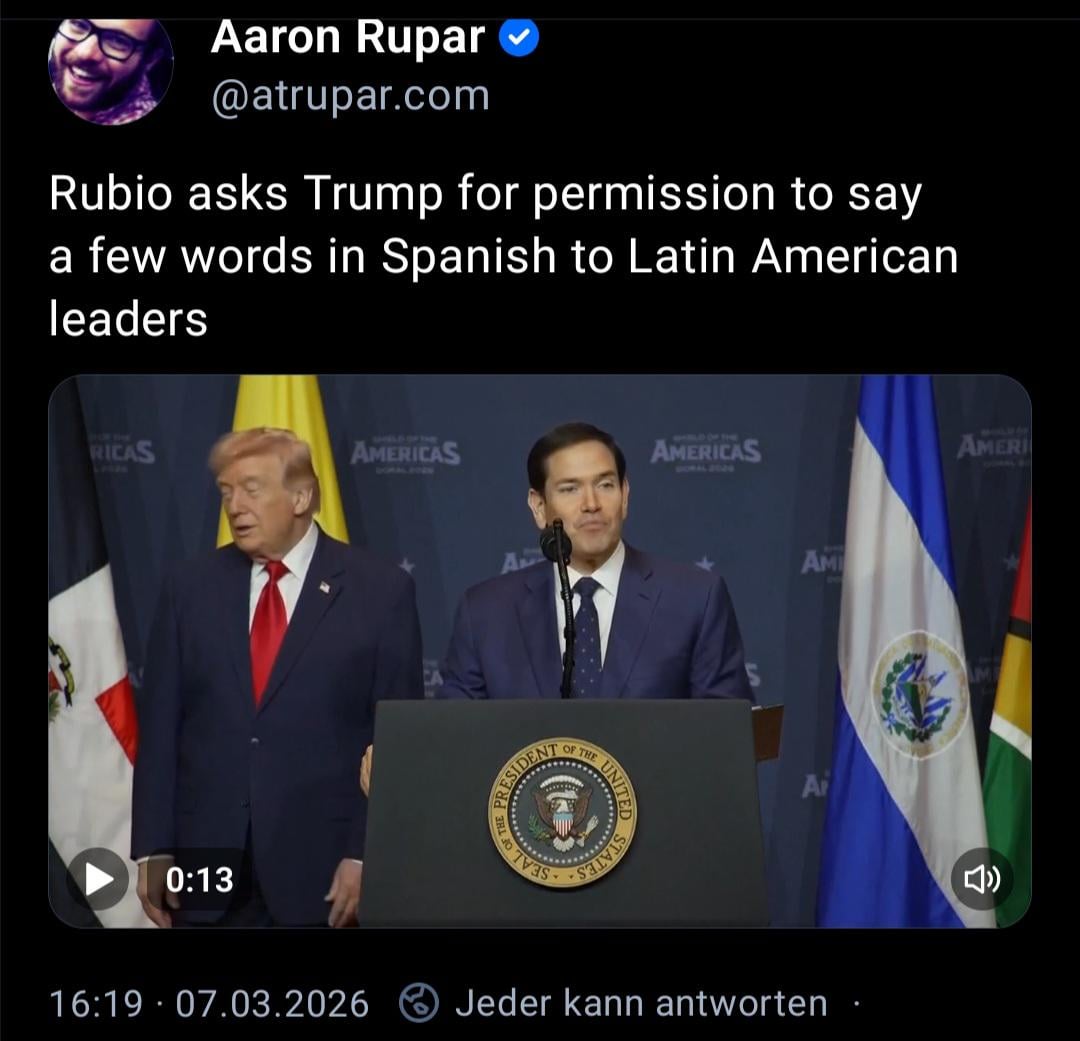Image resolution: width=1080 pixels, height=1041 pixels.
Task: Open Aaron Rupar's profile avatar
Action: pos(110,69)
